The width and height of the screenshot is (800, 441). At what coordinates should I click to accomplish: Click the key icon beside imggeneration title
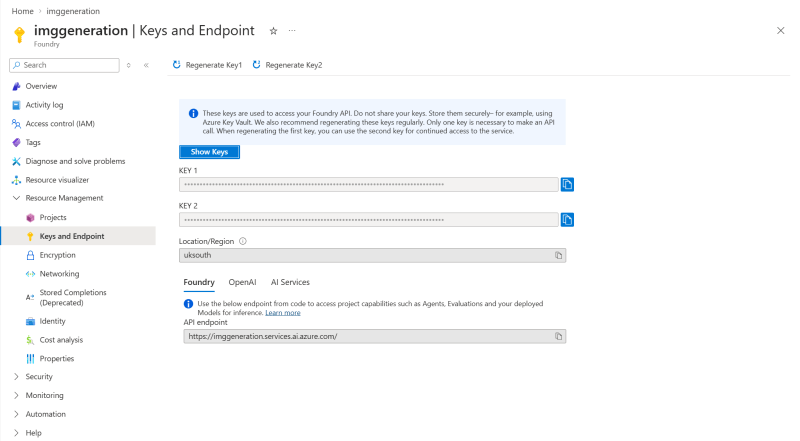tap(19, 34)
